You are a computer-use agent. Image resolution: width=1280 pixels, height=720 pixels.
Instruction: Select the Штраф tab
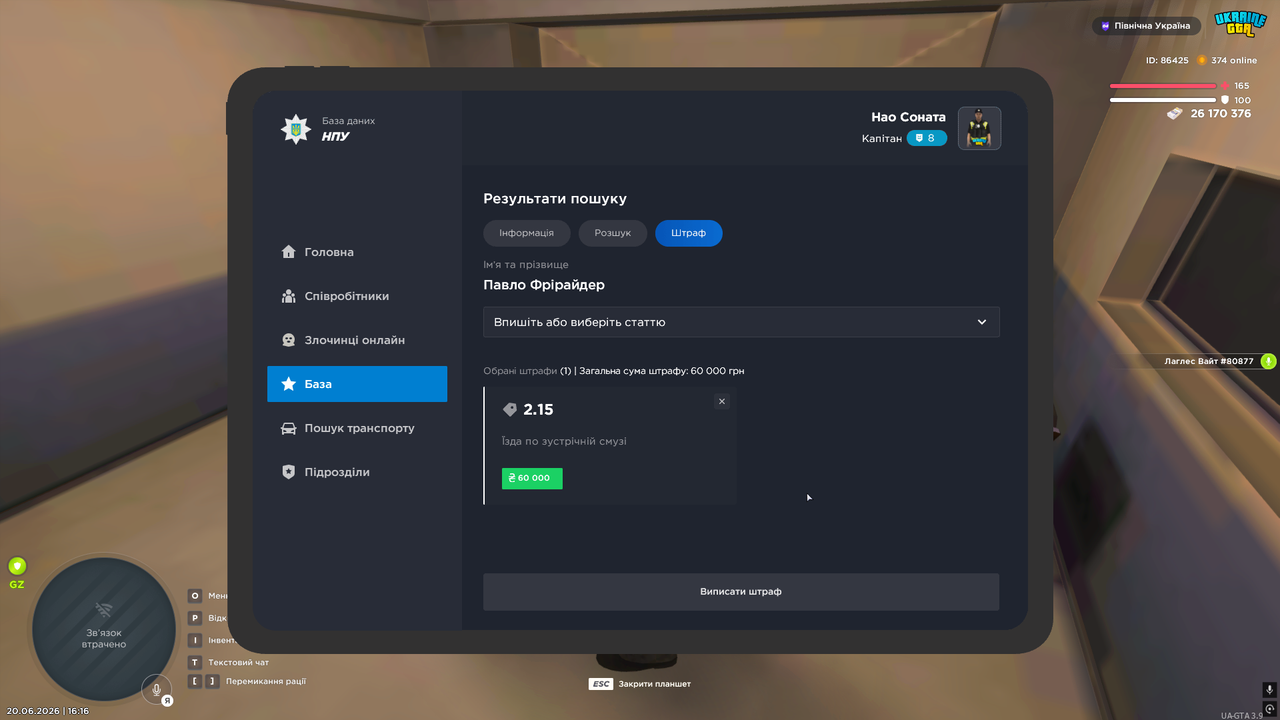click(689, 233)
